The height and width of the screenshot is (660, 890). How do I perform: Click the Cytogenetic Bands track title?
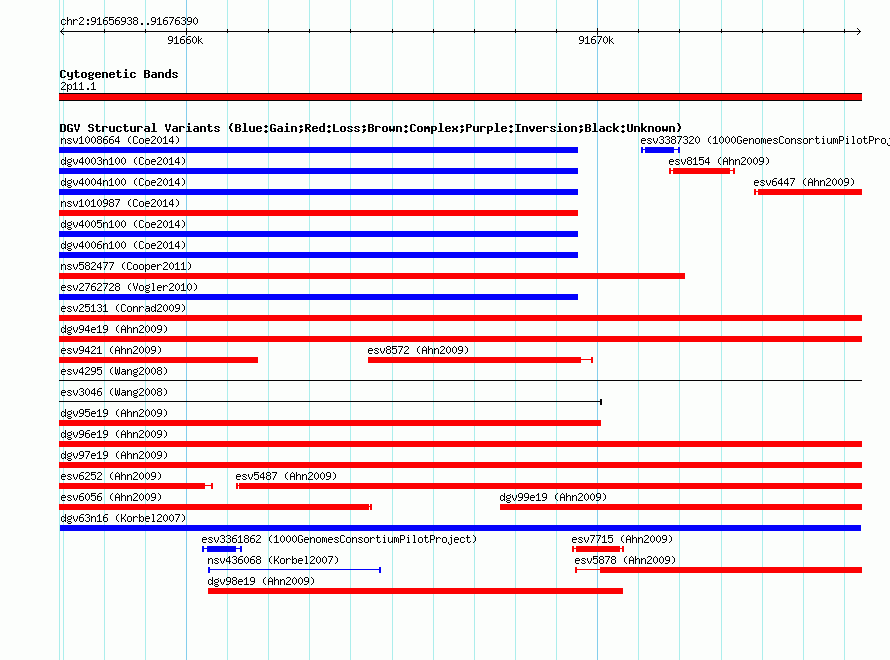coord(119,74)
